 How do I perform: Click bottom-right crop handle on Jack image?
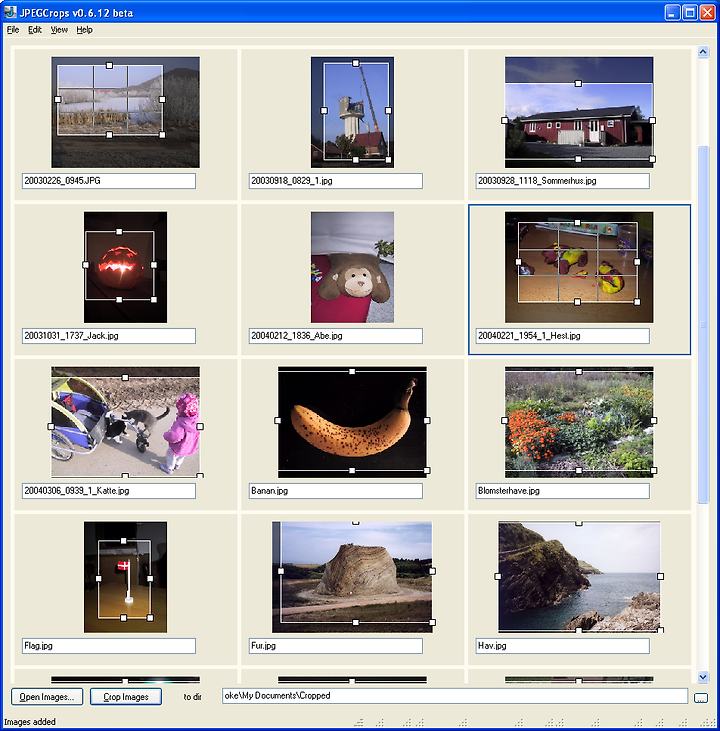tap(154, 299)
